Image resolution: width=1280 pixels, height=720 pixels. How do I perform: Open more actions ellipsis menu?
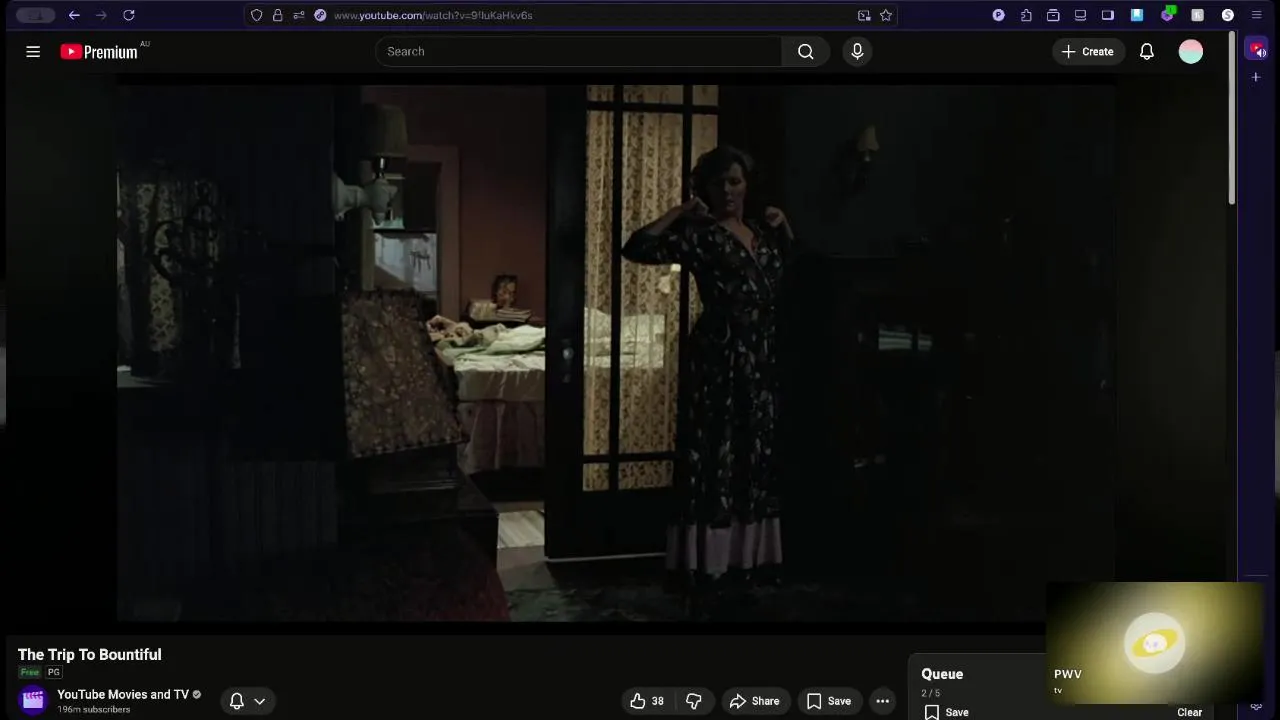pyautogui.click(x=882, y=701)
